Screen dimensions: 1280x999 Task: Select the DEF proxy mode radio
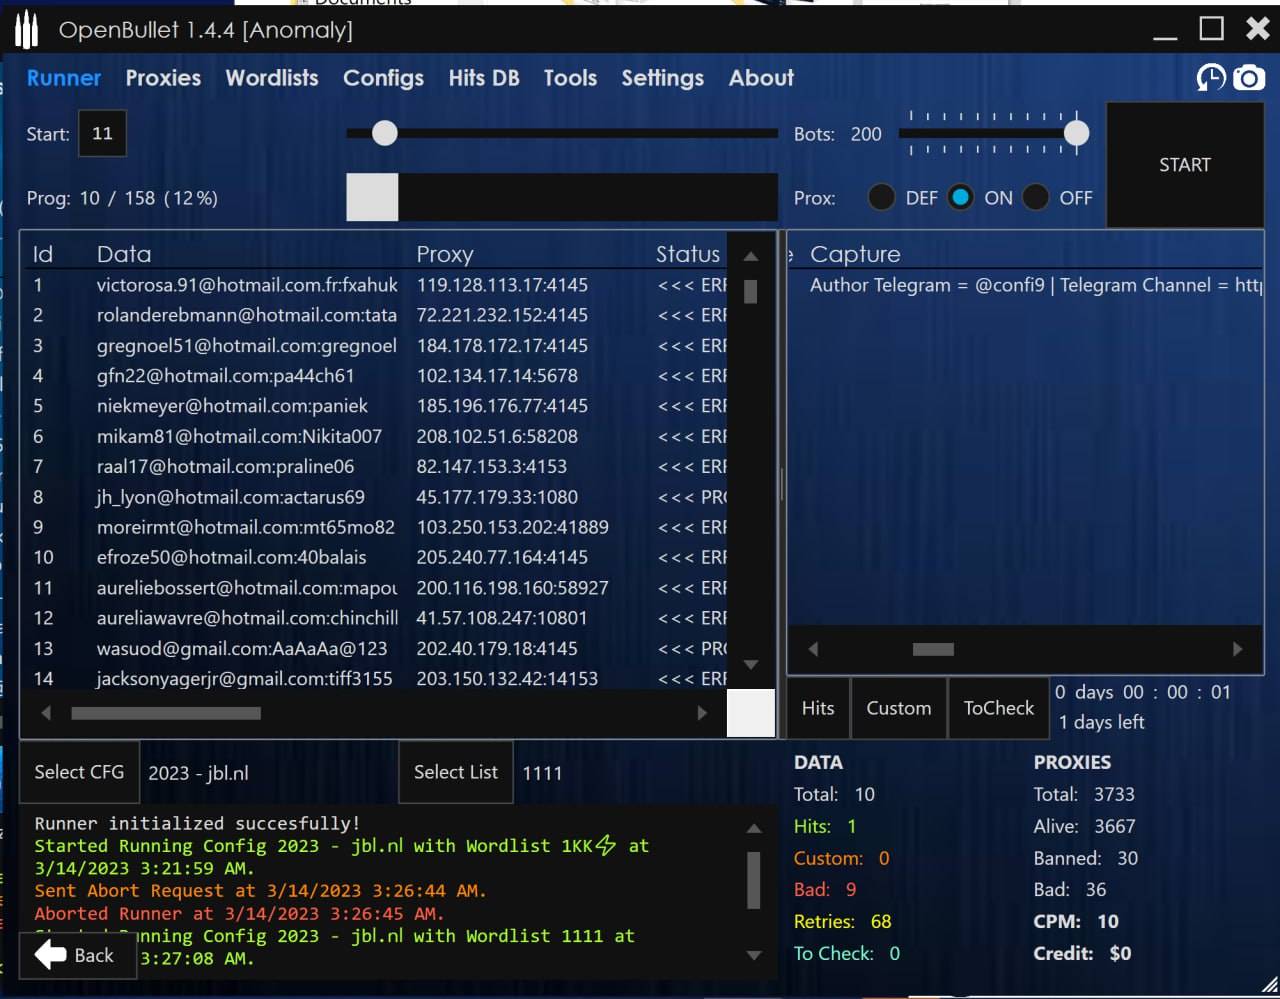[x=881, y=198]
